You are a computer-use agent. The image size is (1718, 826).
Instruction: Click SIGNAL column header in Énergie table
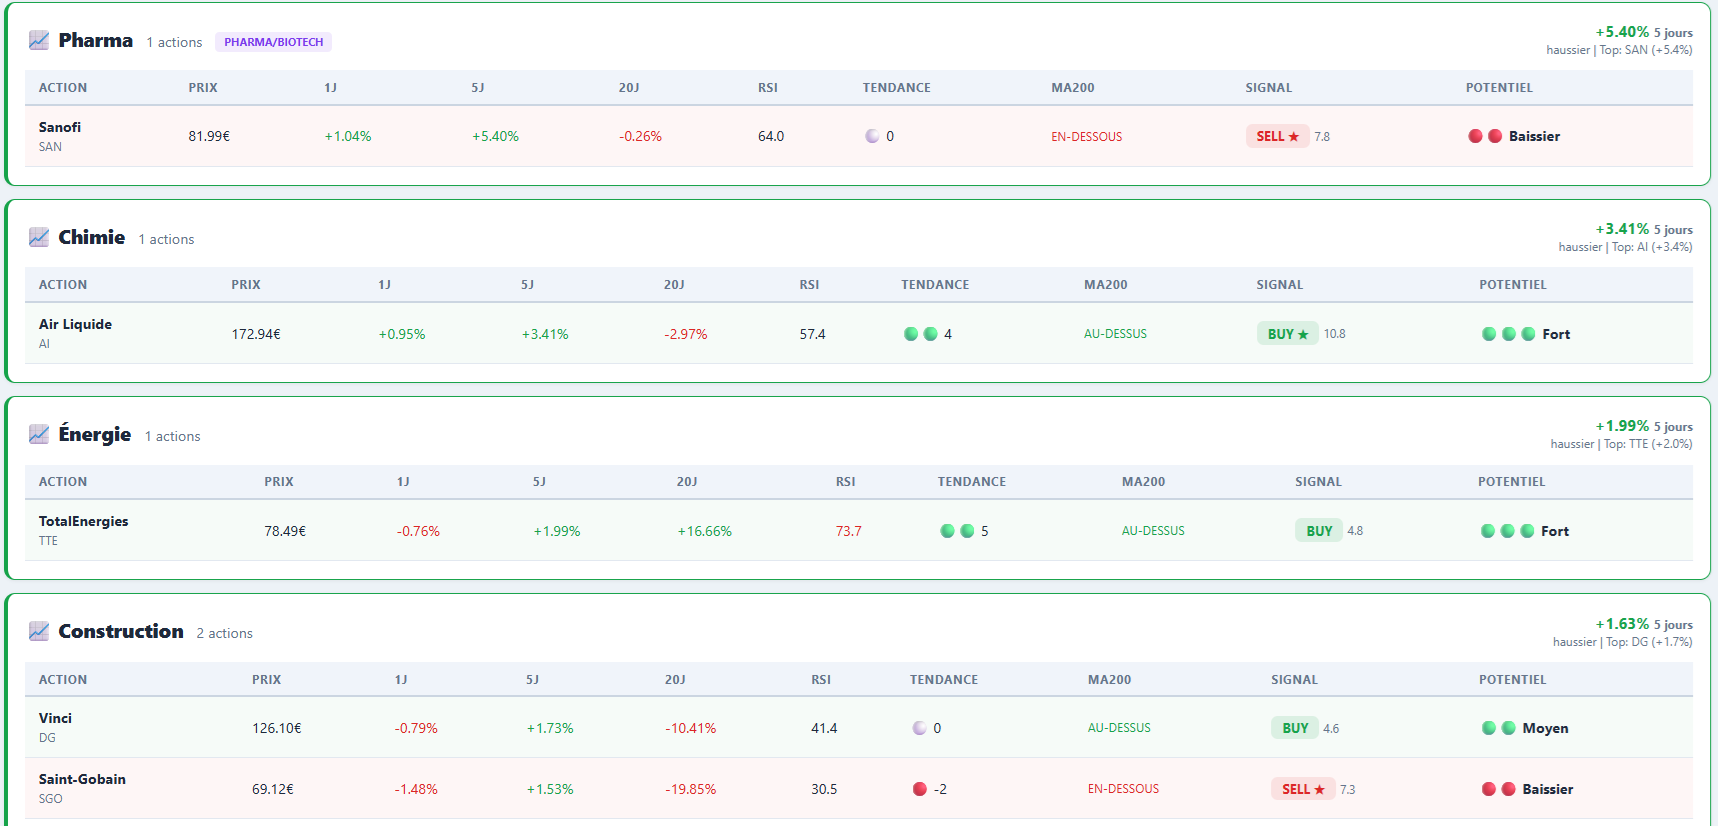point(1317,482)
